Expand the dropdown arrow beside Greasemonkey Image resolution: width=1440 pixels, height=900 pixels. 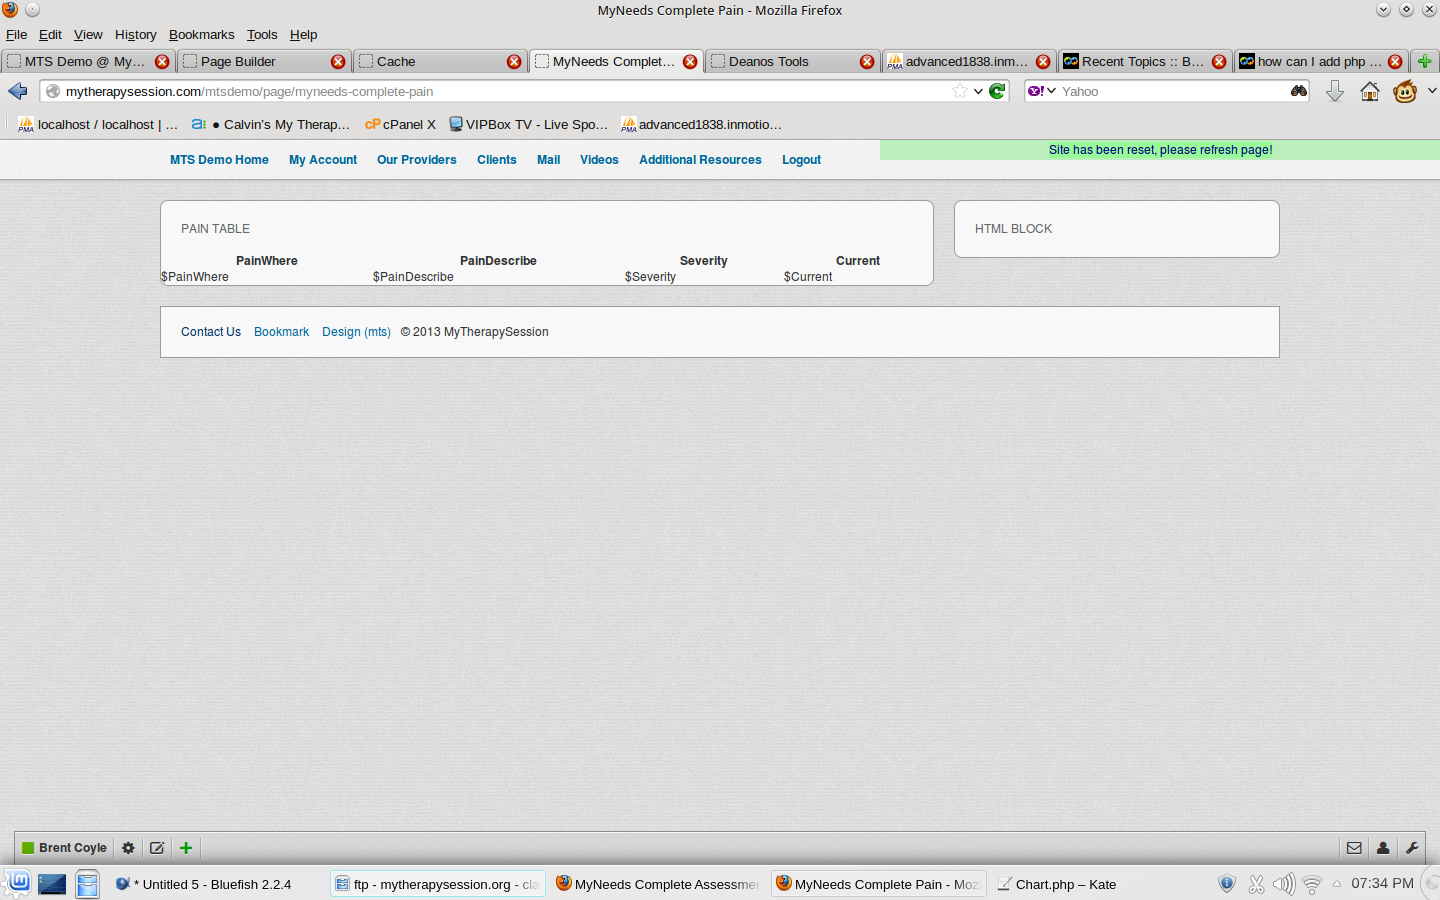click(1431, 91)
